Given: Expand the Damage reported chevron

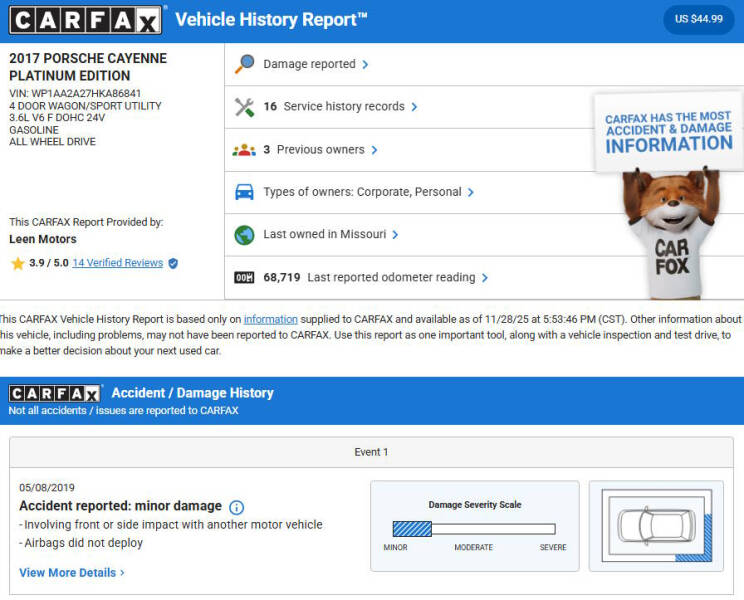Looking at the screenshot, I should (365, 64).
